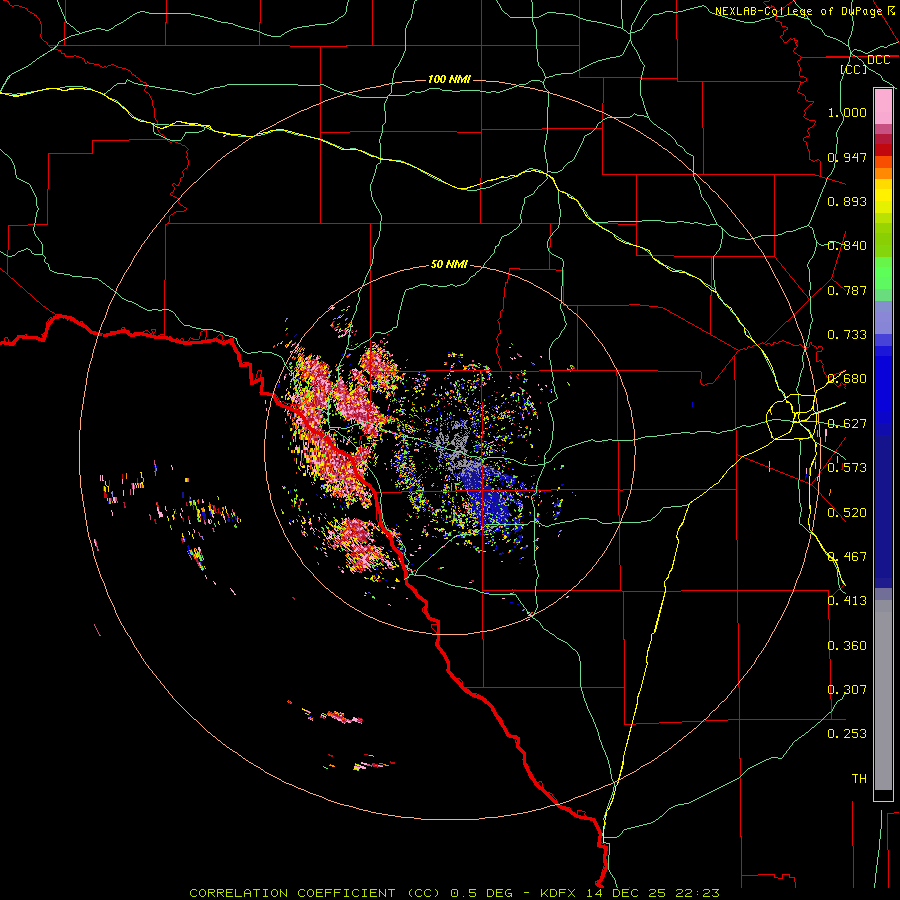The image size is (900, 900).
Task: Click the pink top segment of color bar
Action: click(883, 107)
